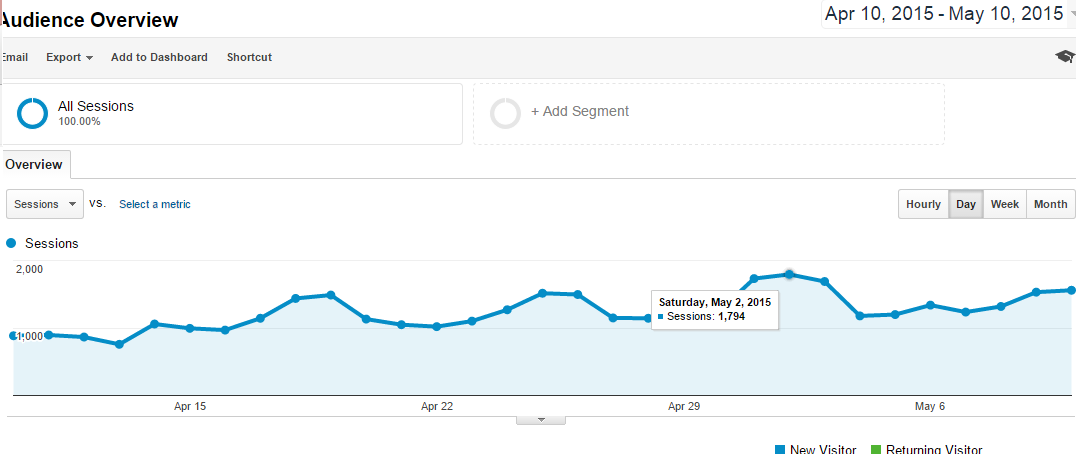
Task: Open the Sessions metric dropdown
Action: click(45, 204)
